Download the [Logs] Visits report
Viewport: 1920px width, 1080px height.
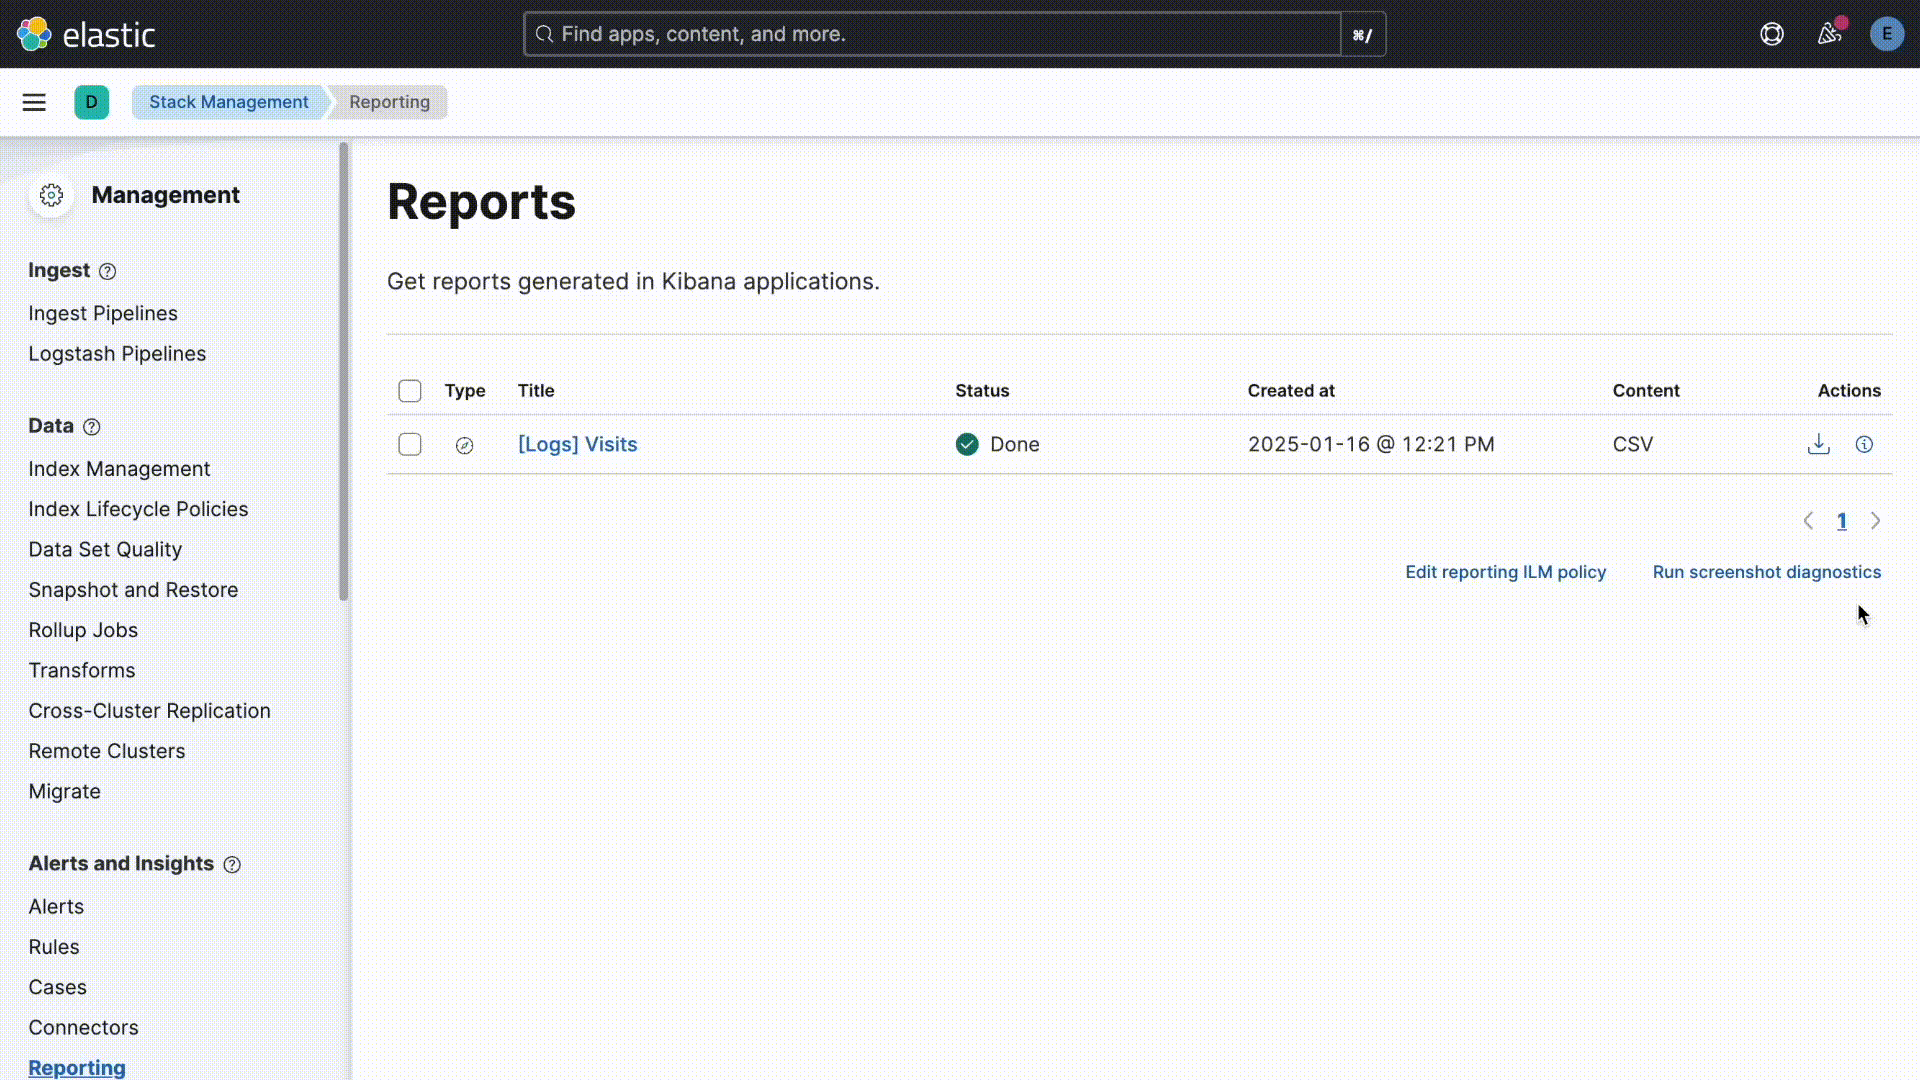pyautogui.click(x=1818, y=444)
